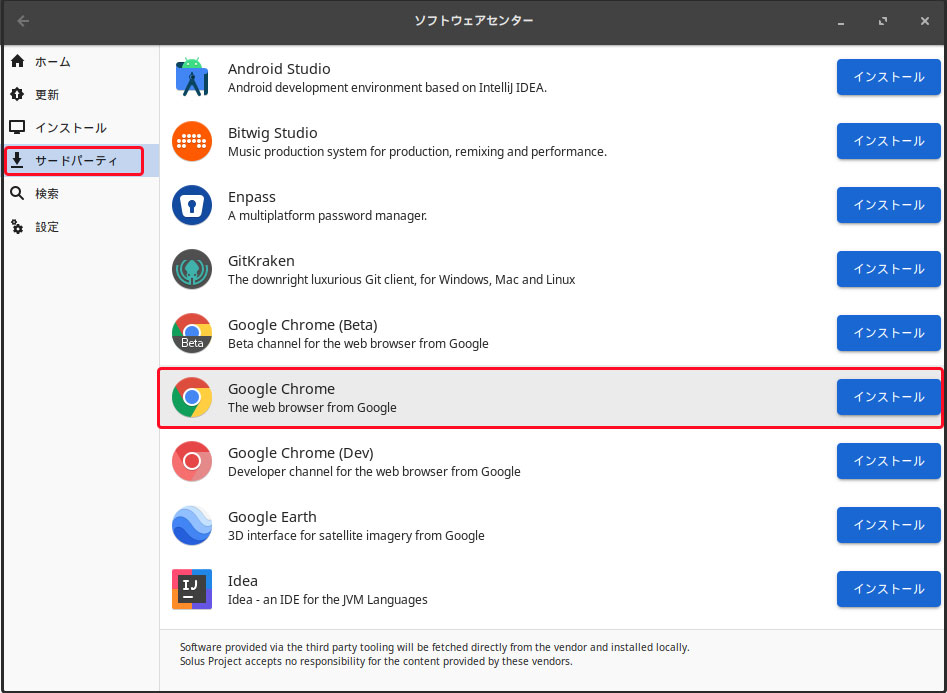The height and width of the screenshot is (693, 947).
Task: Go back using the header arrow
Action: click(23, 21)
